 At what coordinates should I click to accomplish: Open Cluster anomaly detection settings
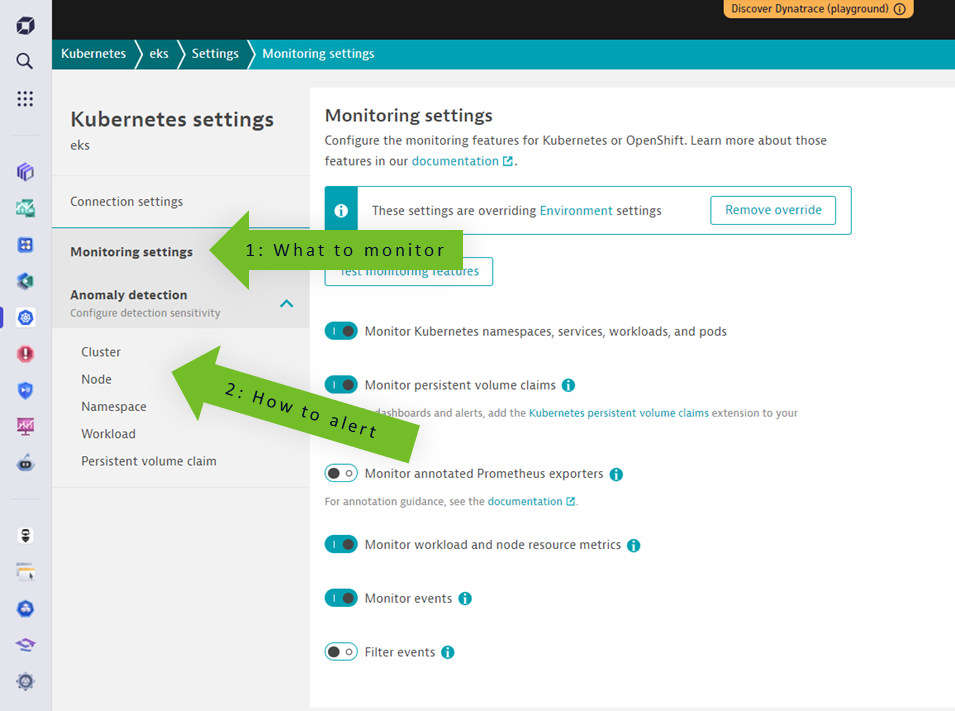[101, 352]
